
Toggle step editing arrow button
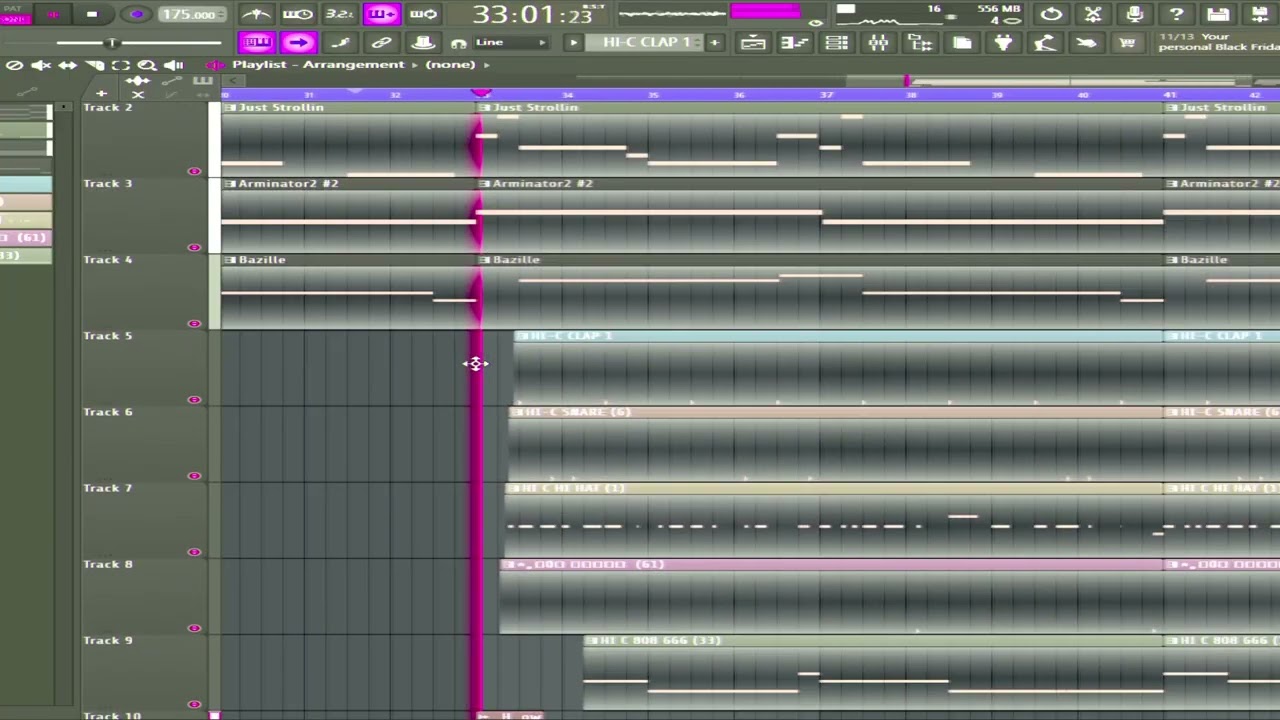tap(298, 42)
